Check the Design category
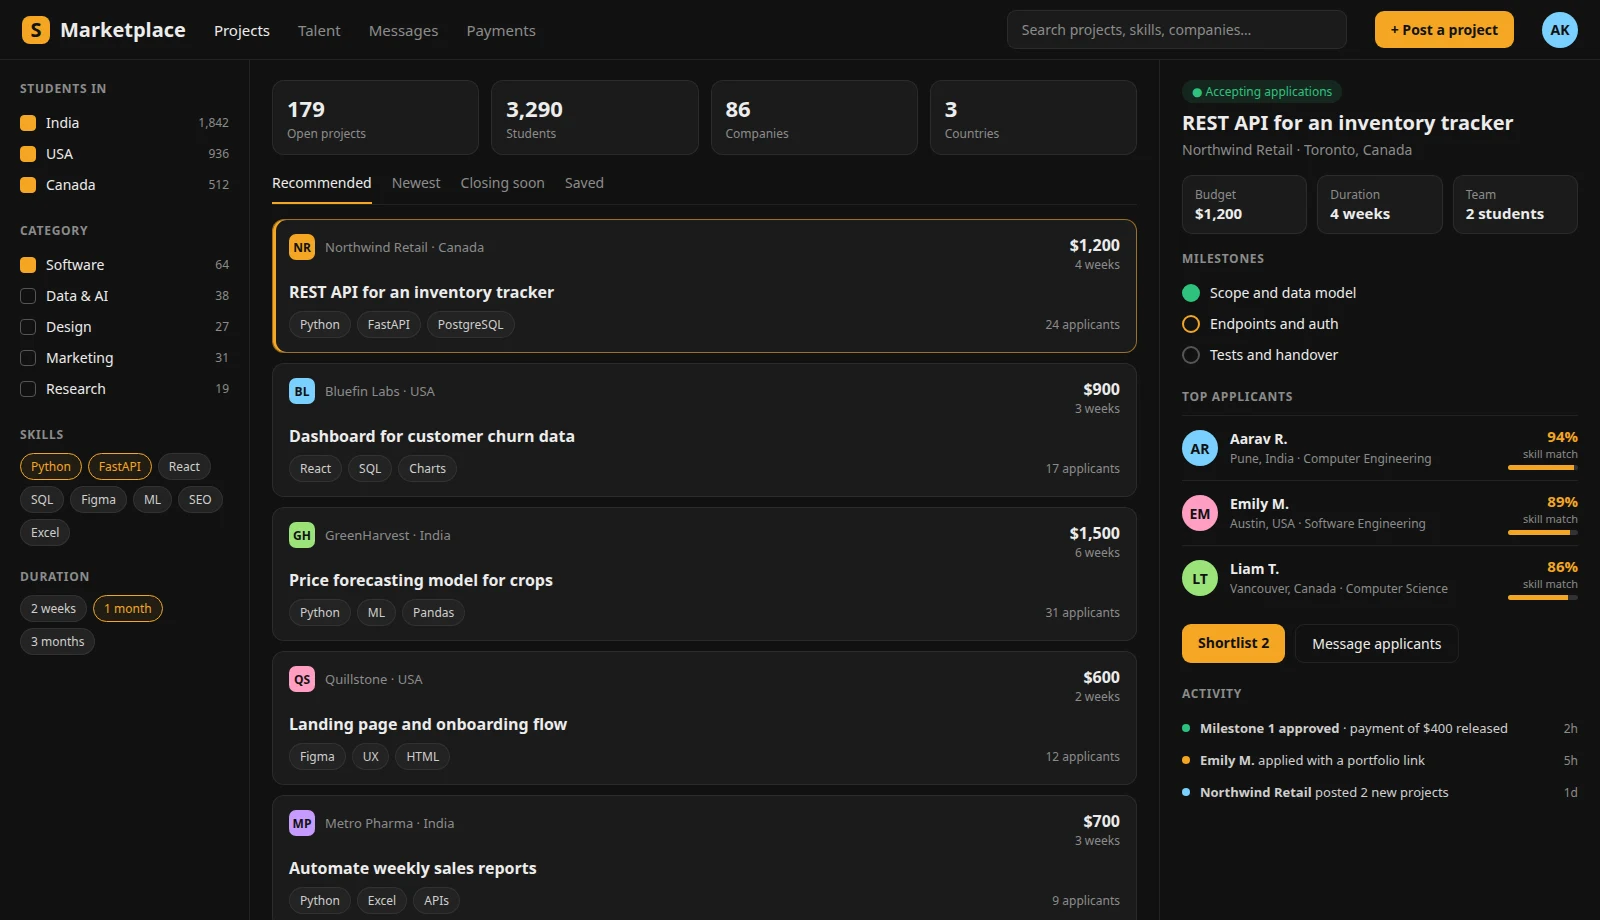Viewport: 1600px width, 920px height. (28, 327)
